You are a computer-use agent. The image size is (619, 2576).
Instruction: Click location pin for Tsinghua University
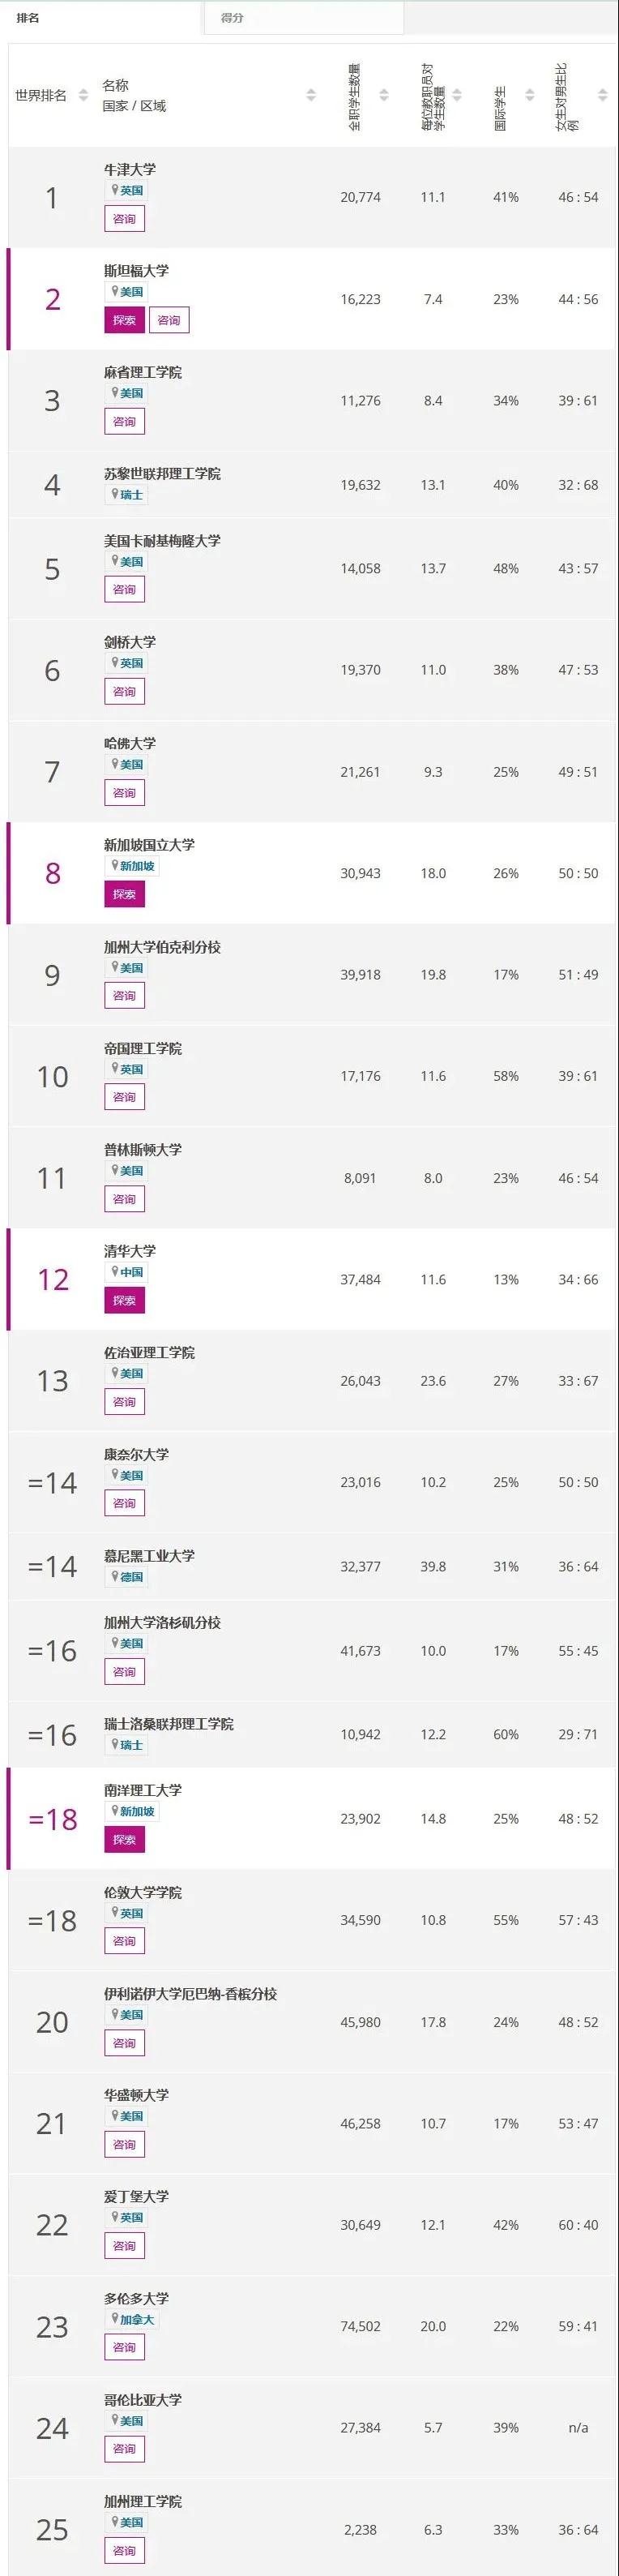pos(115,1272)
